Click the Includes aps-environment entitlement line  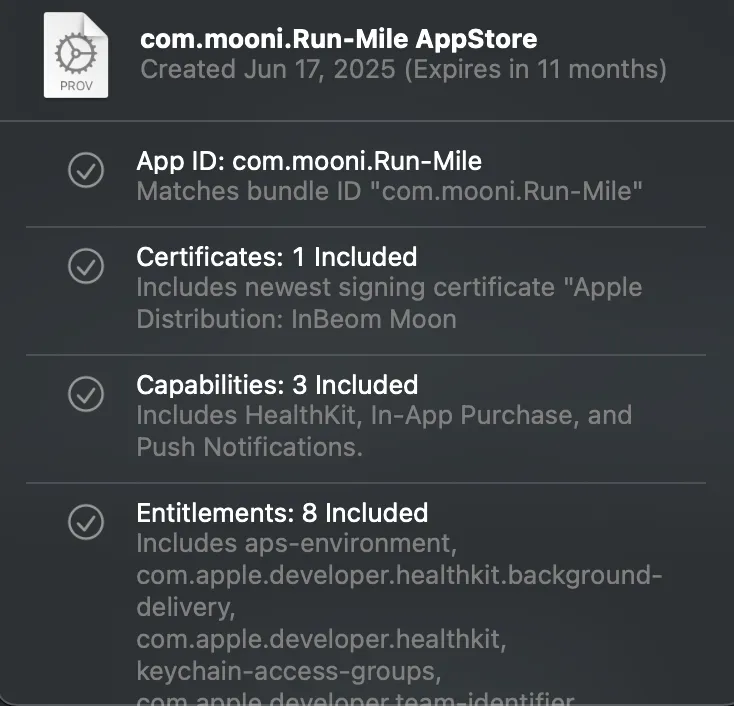(295, 544)
